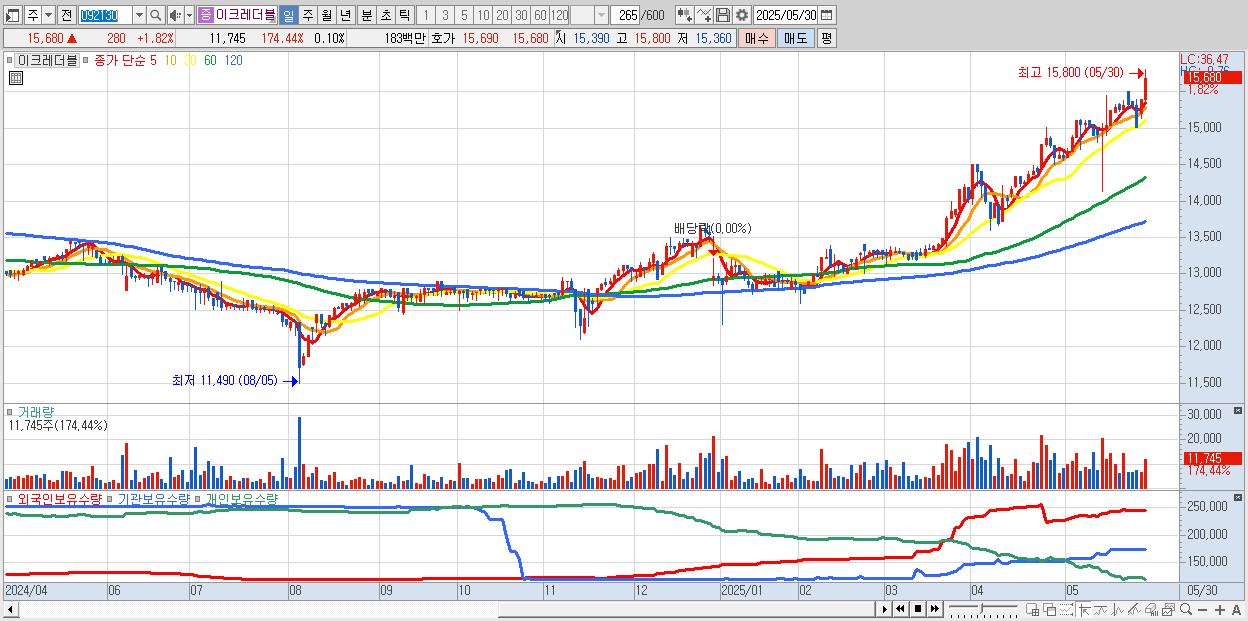The image size is (1248, 621).
Task: Zoom in with the plus icon
Action: (1220, 610)
